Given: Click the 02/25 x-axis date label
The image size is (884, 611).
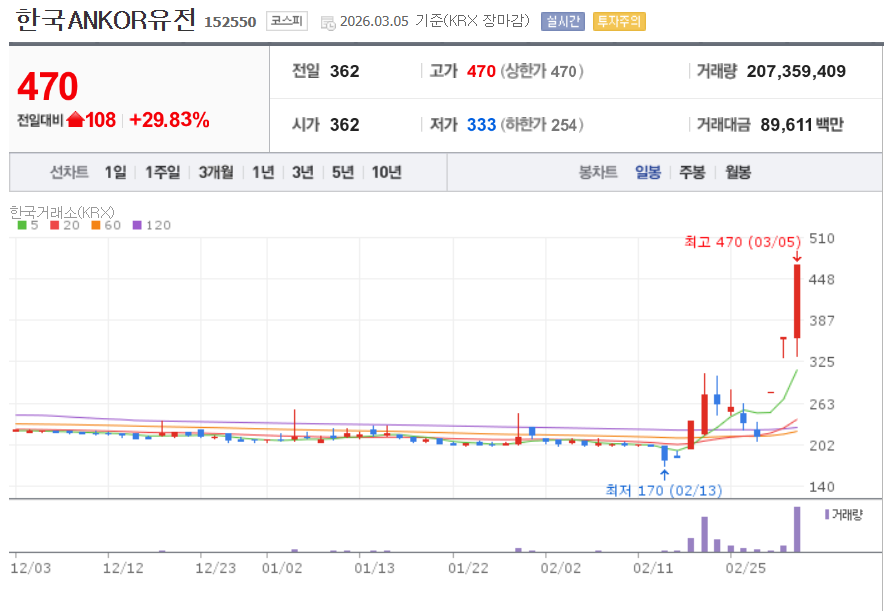Looking at the screenshot, I should coord(746,568).
